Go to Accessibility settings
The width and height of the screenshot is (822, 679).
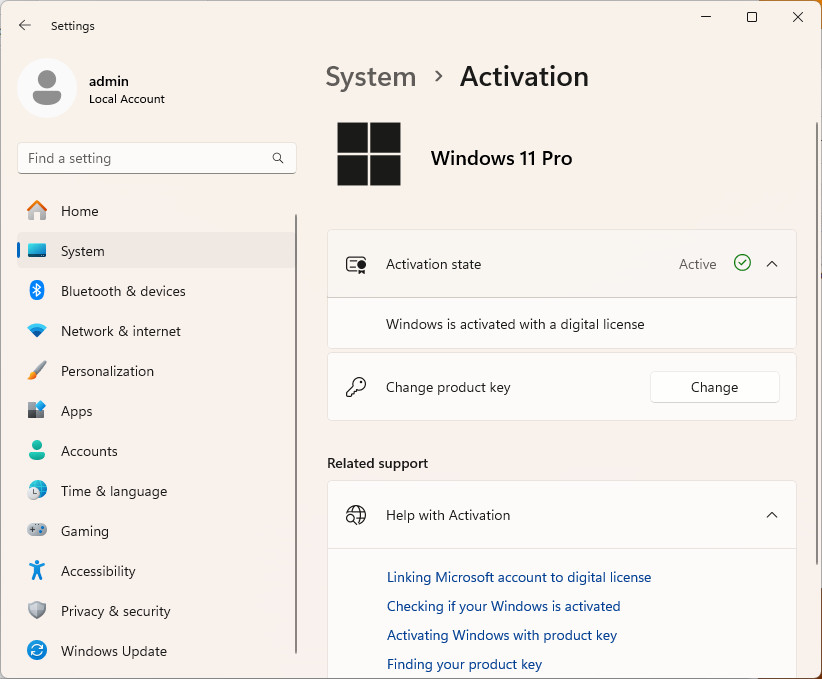(156, 570)
